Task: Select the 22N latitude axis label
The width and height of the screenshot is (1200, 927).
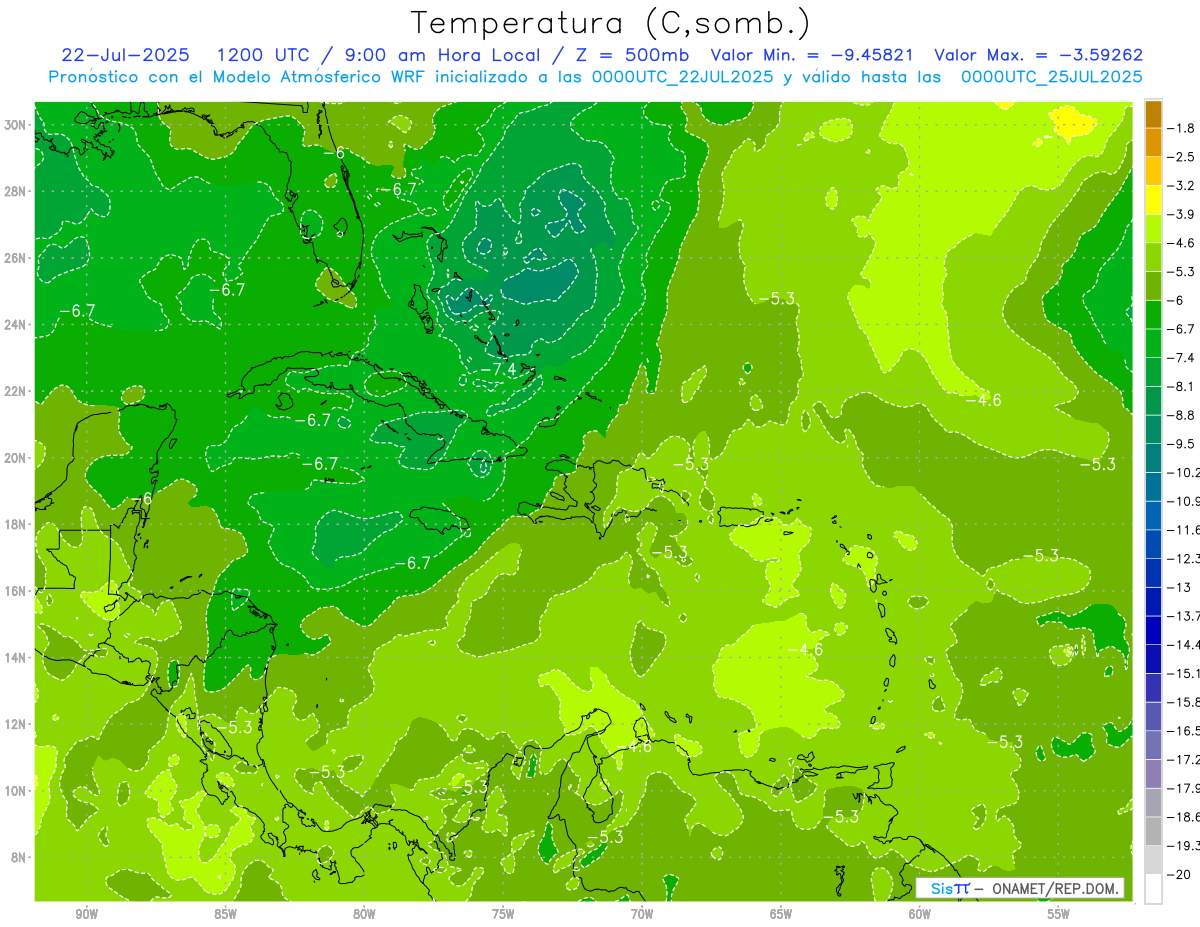Action: pos(17,391)
